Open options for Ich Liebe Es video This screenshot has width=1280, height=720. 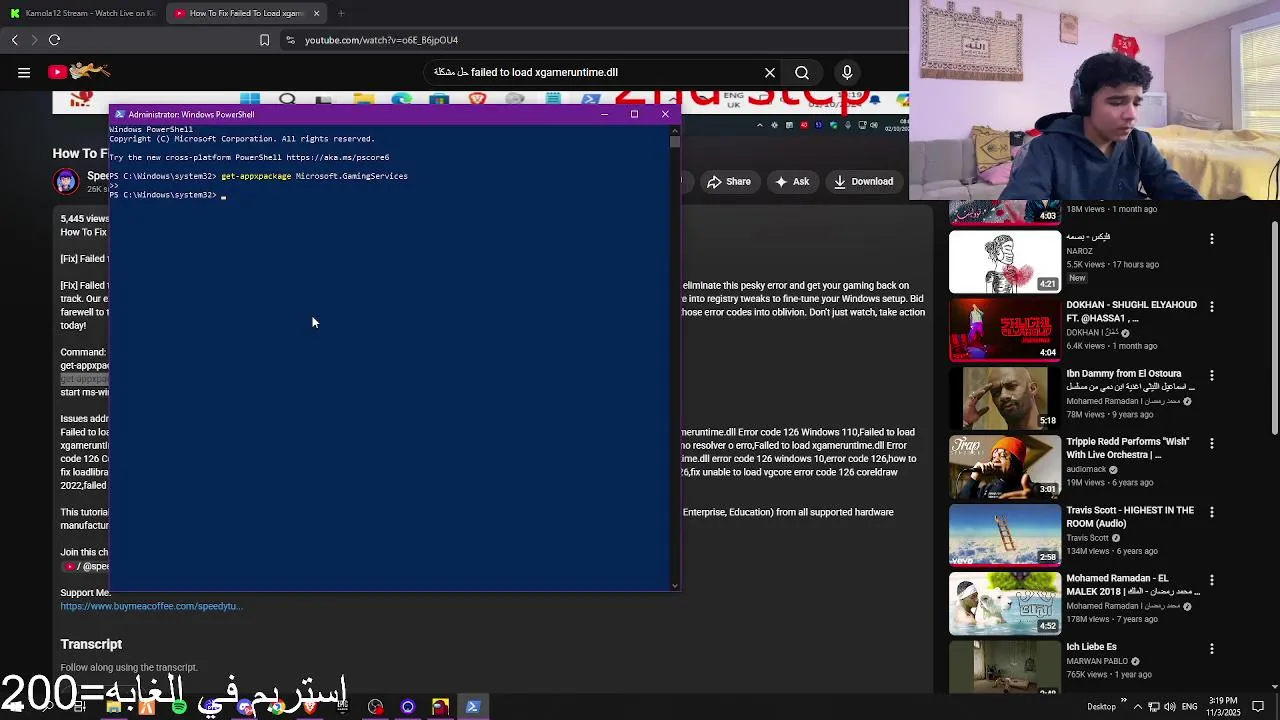coord(1212,649)
